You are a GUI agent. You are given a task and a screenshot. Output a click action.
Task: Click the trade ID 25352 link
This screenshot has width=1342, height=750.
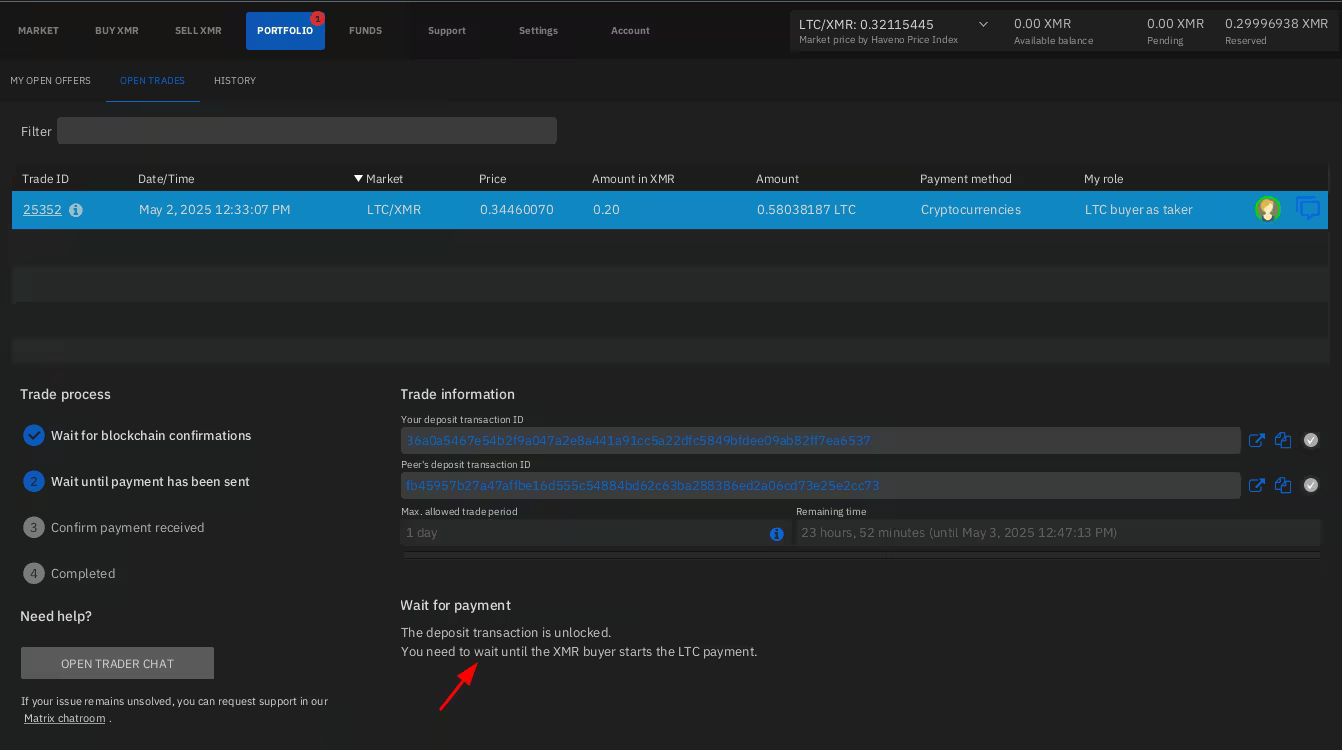point(42,210)
